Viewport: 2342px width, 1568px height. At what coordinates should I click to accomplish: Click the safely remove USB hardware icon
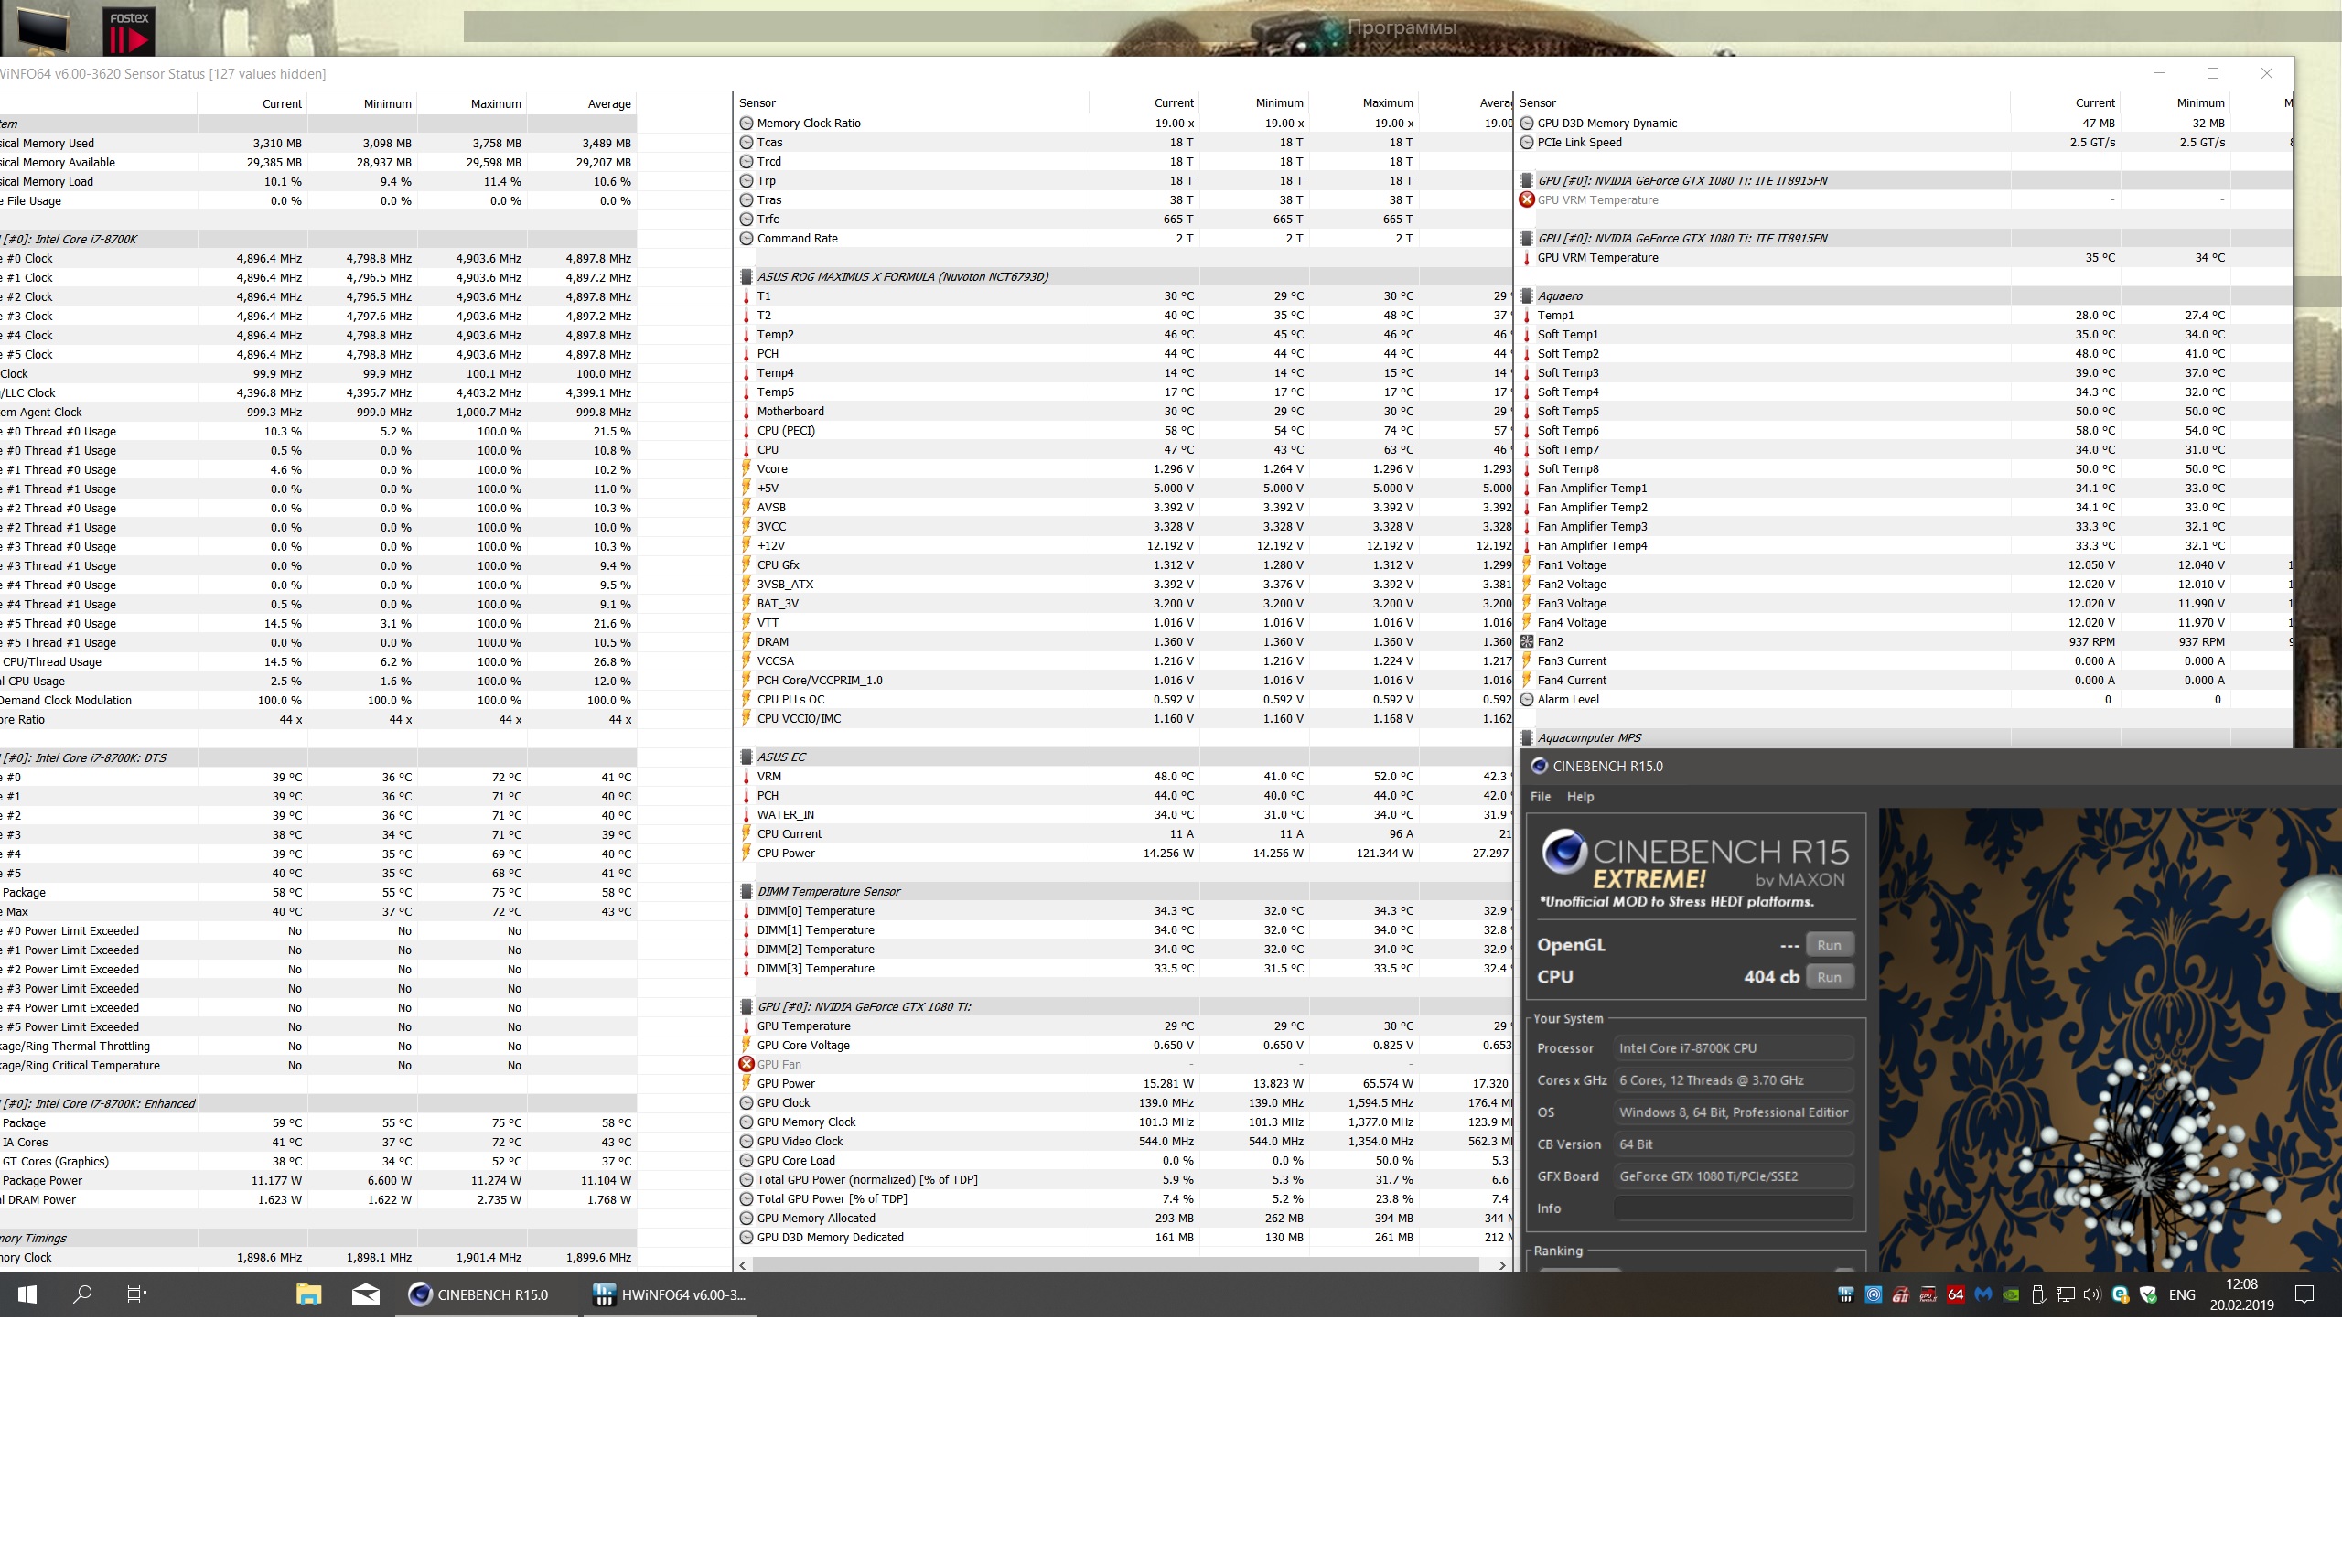pyautogui.click(x=2038, y=1294)
